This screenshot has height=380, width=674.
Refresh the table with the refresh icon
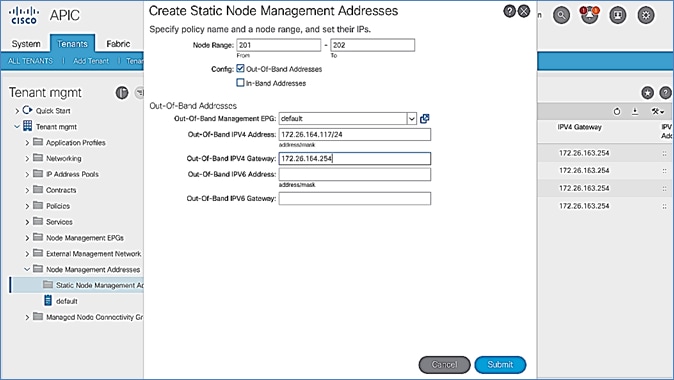point(617,112)
